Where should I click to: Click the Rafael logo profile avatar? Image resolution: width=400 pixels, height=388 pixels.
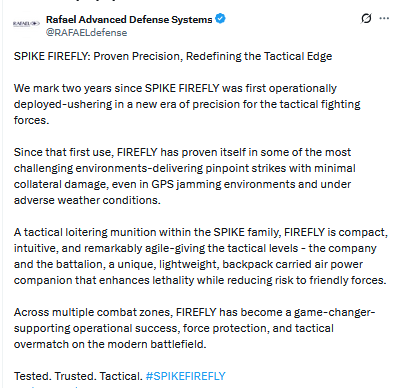(x=26, y=23)
